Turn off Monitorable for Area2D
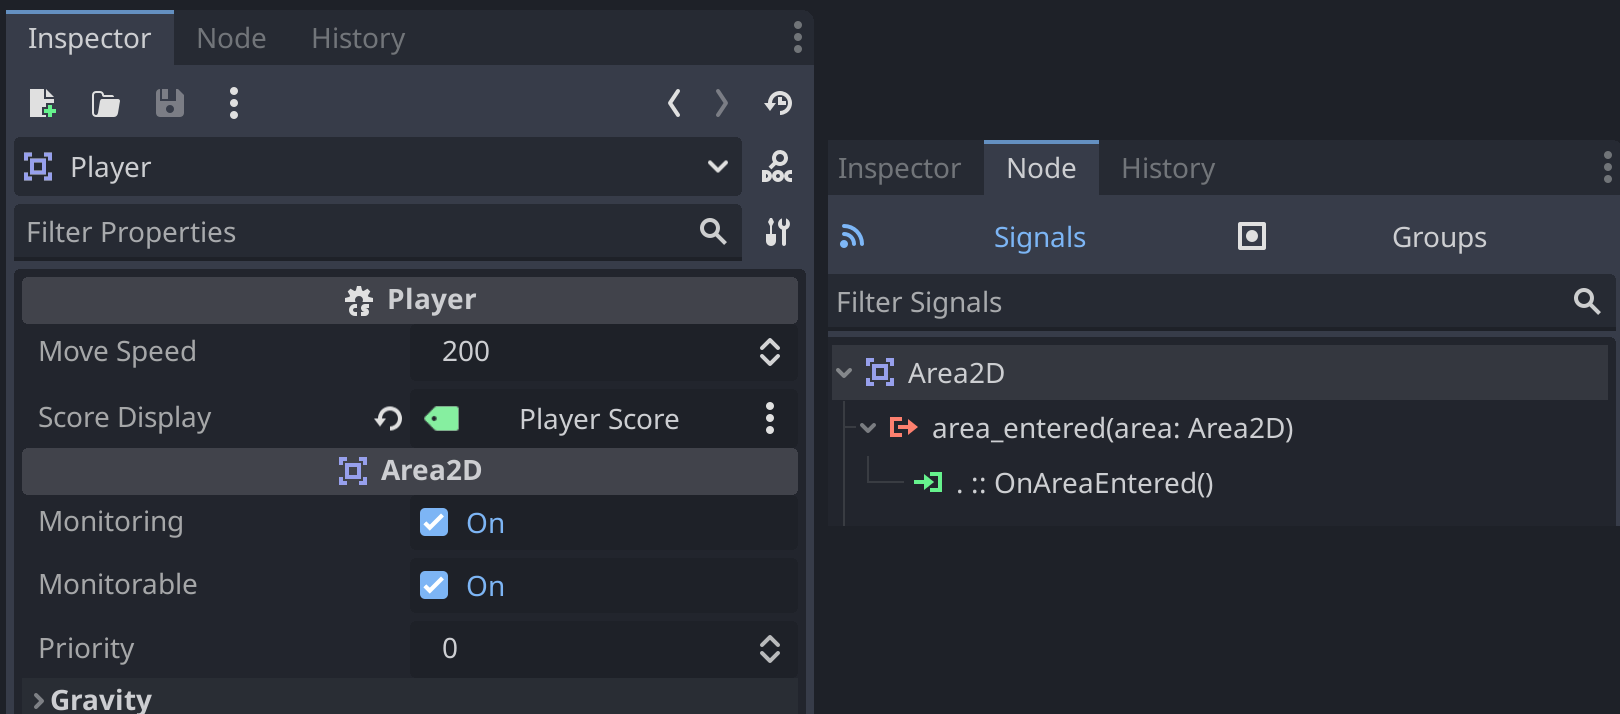Viewport: 1620px width, 714px height. tap(433, 585)
